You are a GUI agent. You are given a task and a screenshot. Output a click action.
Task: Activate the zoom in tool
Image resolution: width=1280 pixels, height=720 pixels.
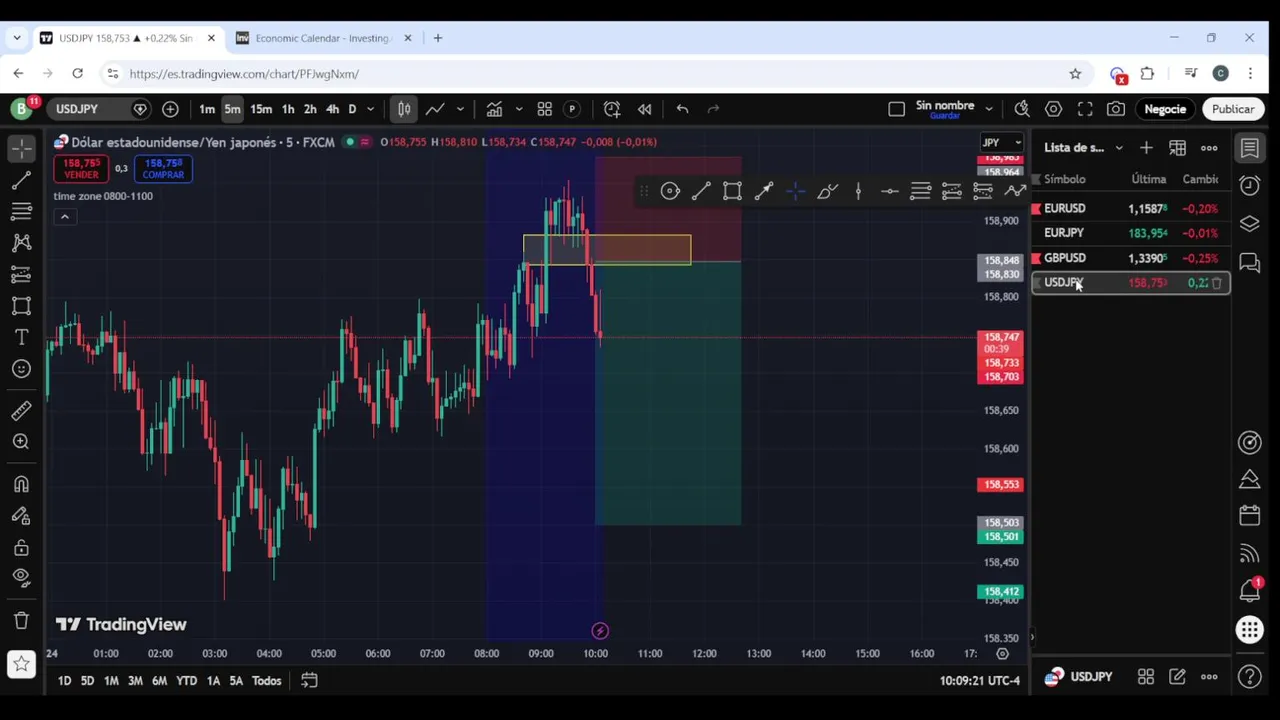pos(21,442)
